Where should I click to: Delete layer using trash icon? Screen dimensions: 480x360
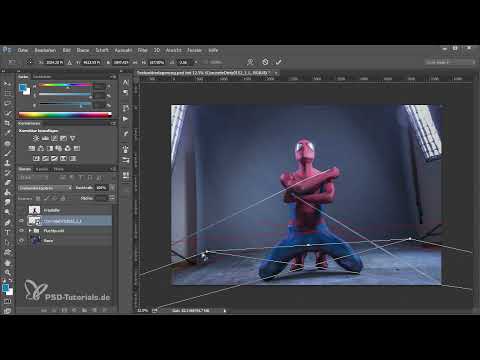(104, 310)
